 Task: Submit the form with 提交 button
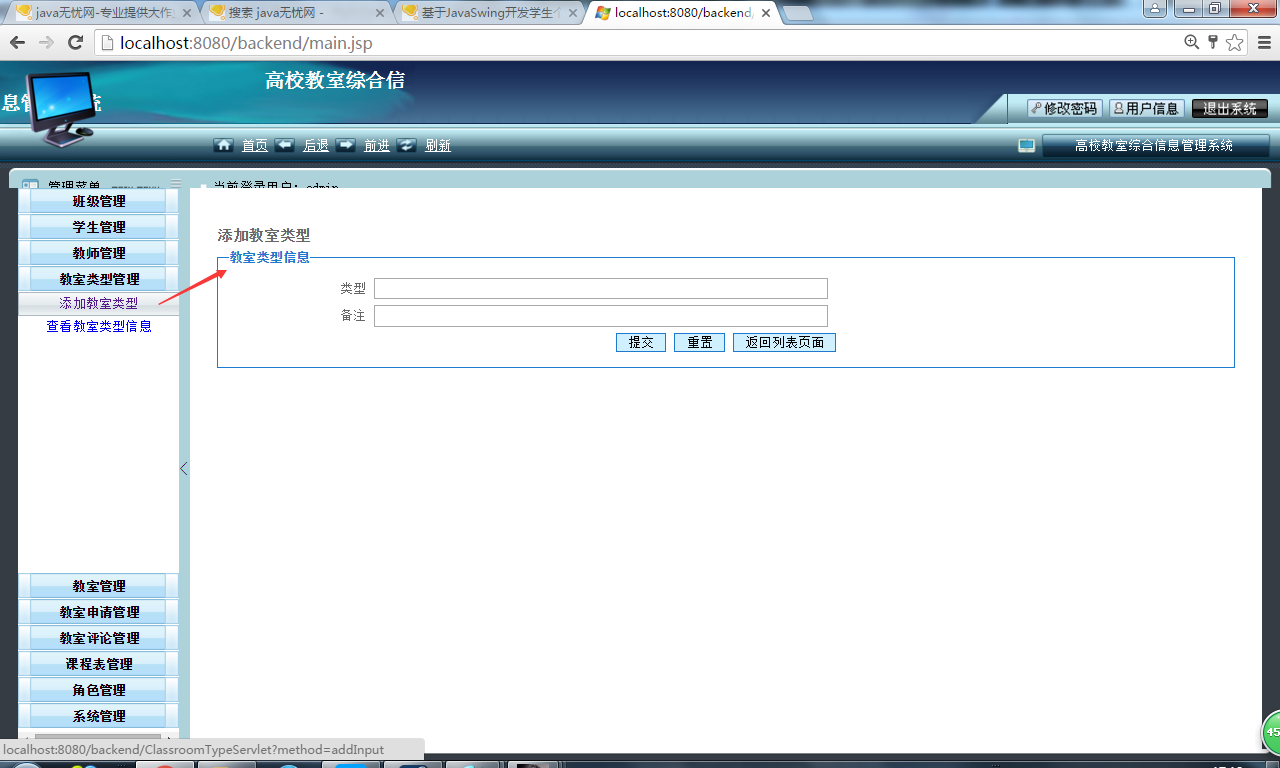coord(641,342)
